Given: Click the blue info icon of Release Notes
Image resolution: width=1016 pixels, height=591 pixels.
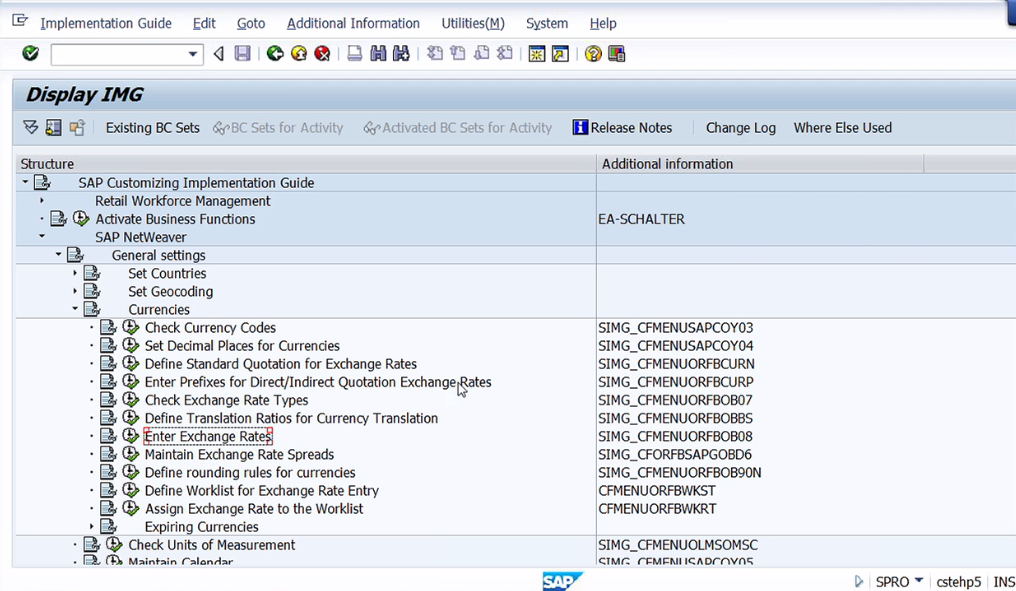Looking at the screenshot, I should pos(580,128).
